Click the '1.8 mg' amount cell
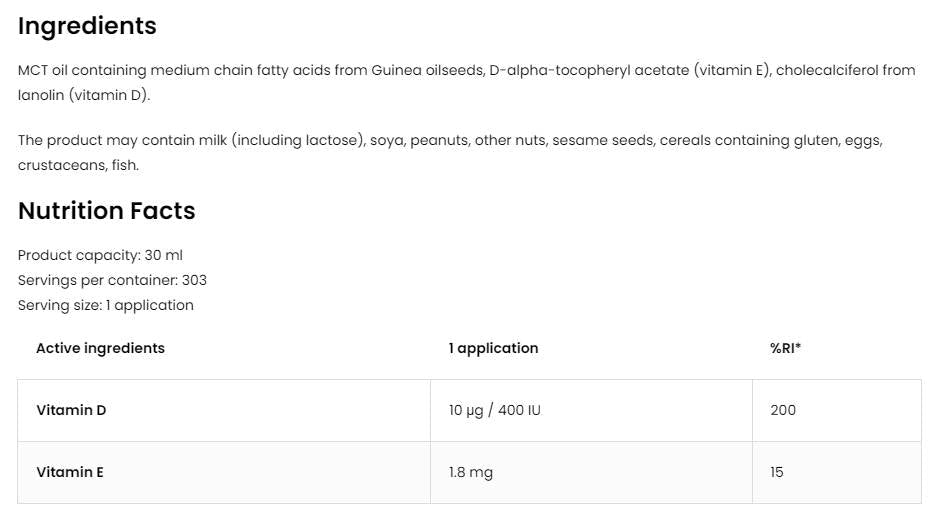940x520 pixels. (470, 472)
